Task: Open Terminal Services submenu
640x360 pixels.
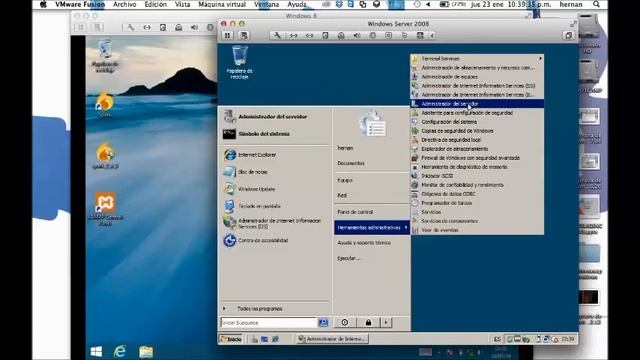Action: coord(477,59)
